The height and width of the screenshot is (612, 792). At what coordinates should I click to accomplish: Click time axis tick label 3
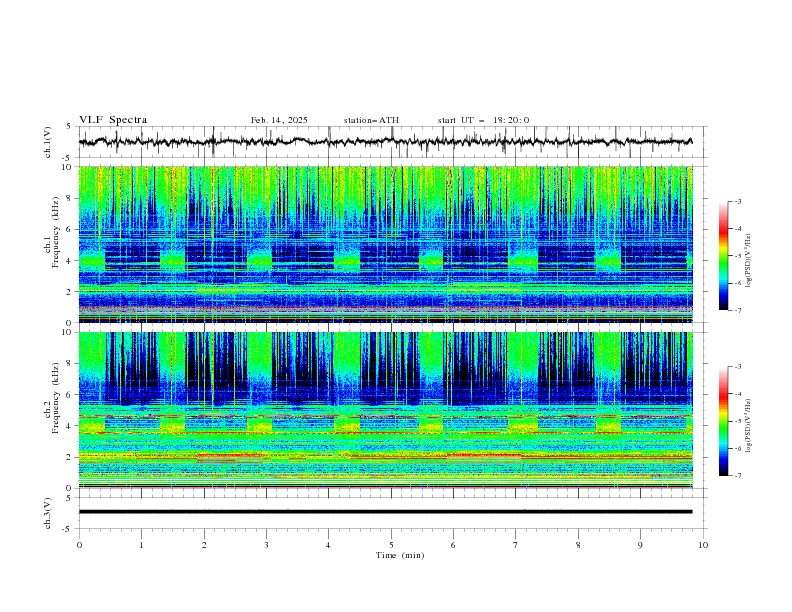tap(266, 545)
